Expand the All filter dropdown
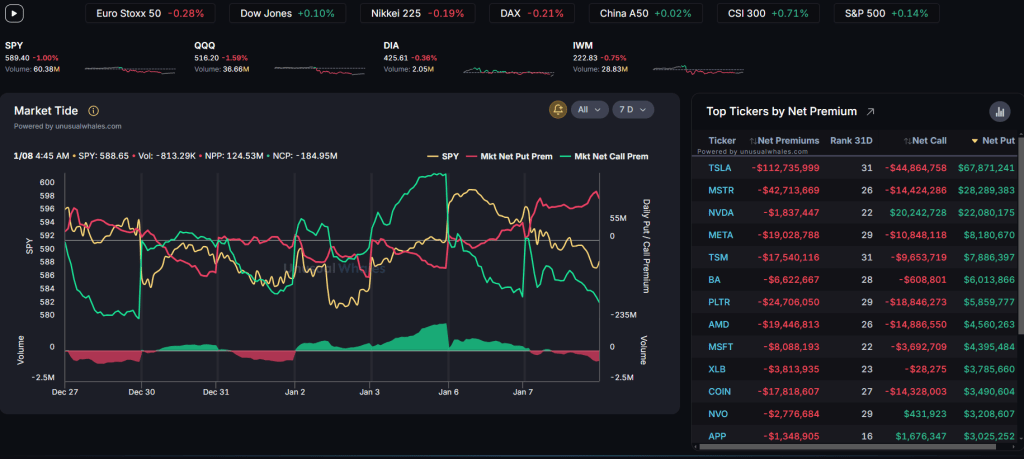 [589, 110]
